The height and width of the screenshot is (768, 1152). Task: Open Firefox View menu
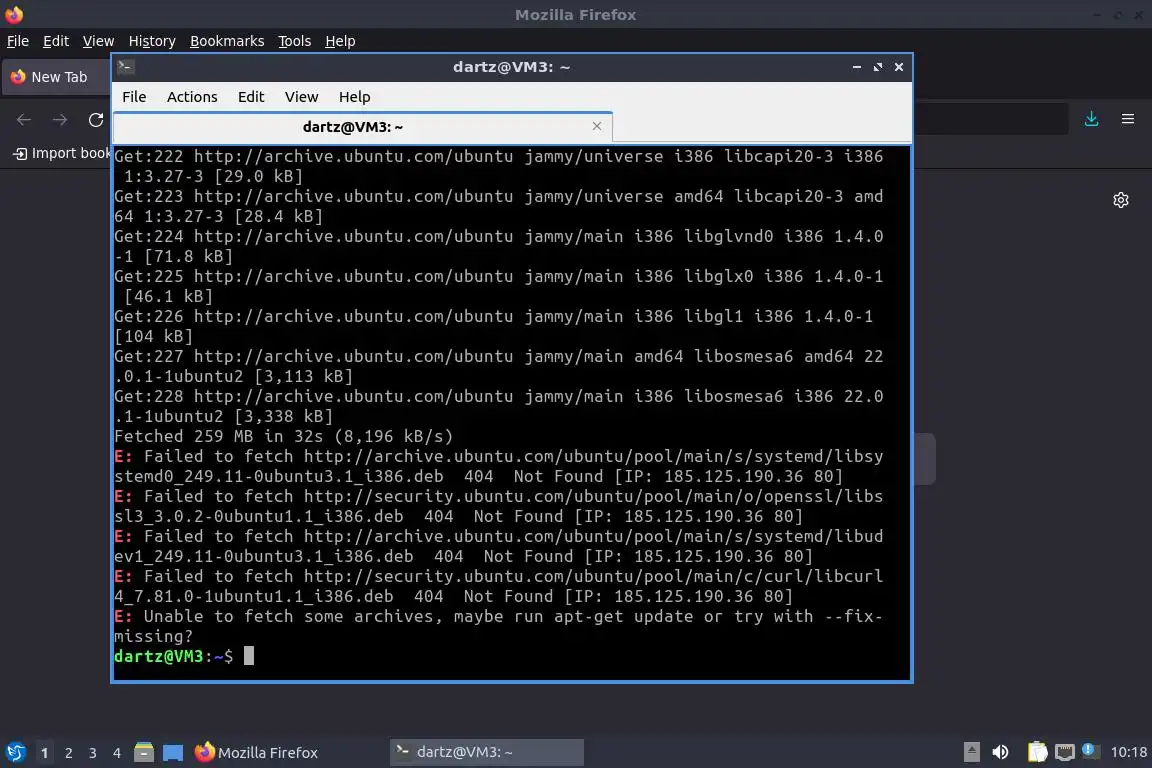pyautogui.click(x=98, y=41)
